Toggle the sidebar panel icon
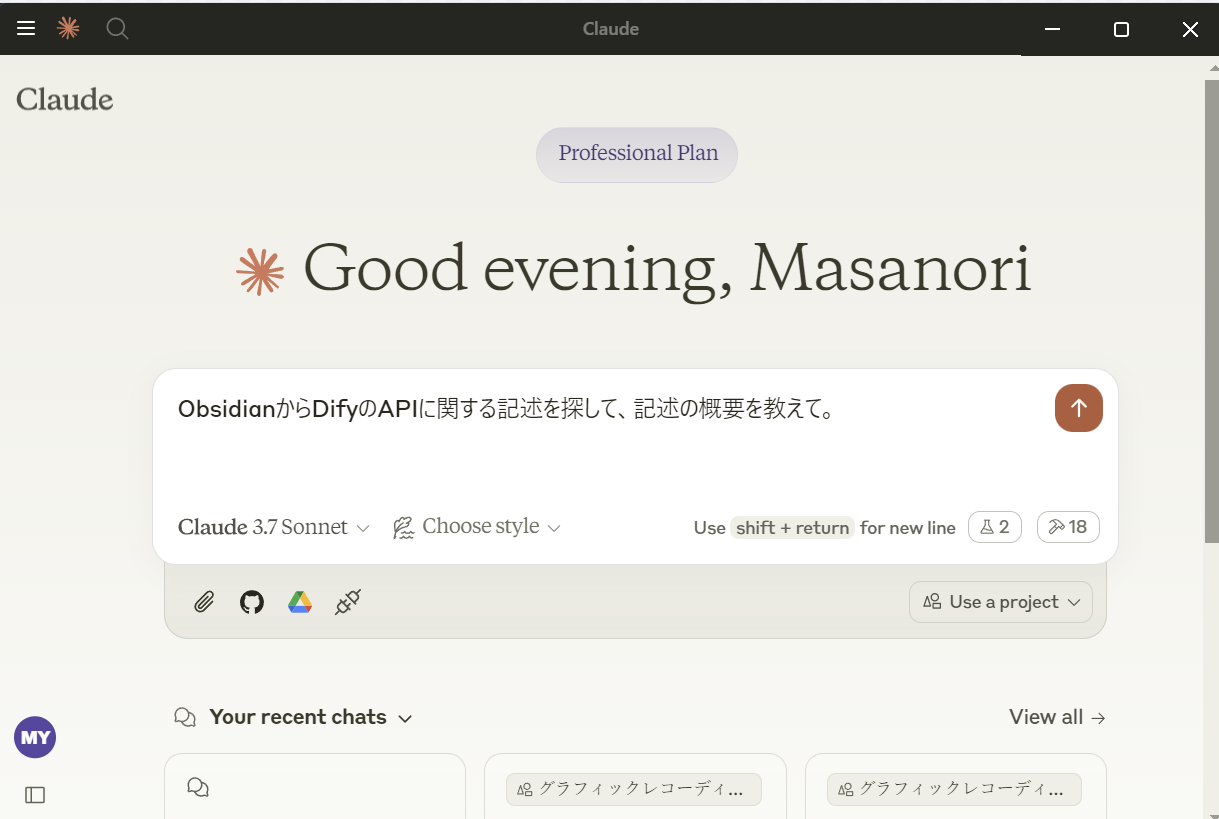Screen dimensions: 1219x819 [35, 795]
